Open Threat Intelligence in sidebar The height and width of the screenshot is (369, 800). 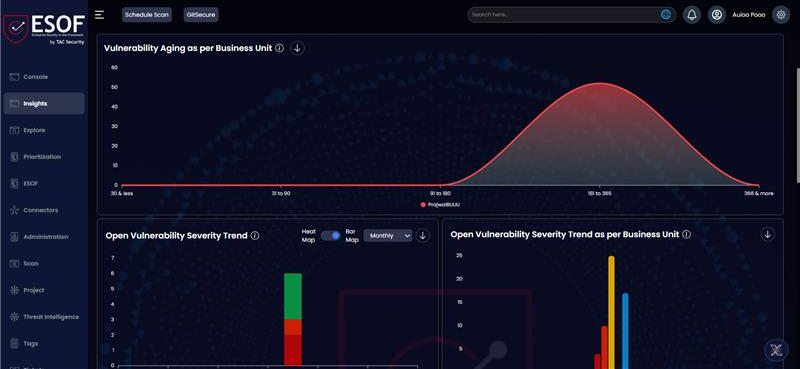point(44,317)
